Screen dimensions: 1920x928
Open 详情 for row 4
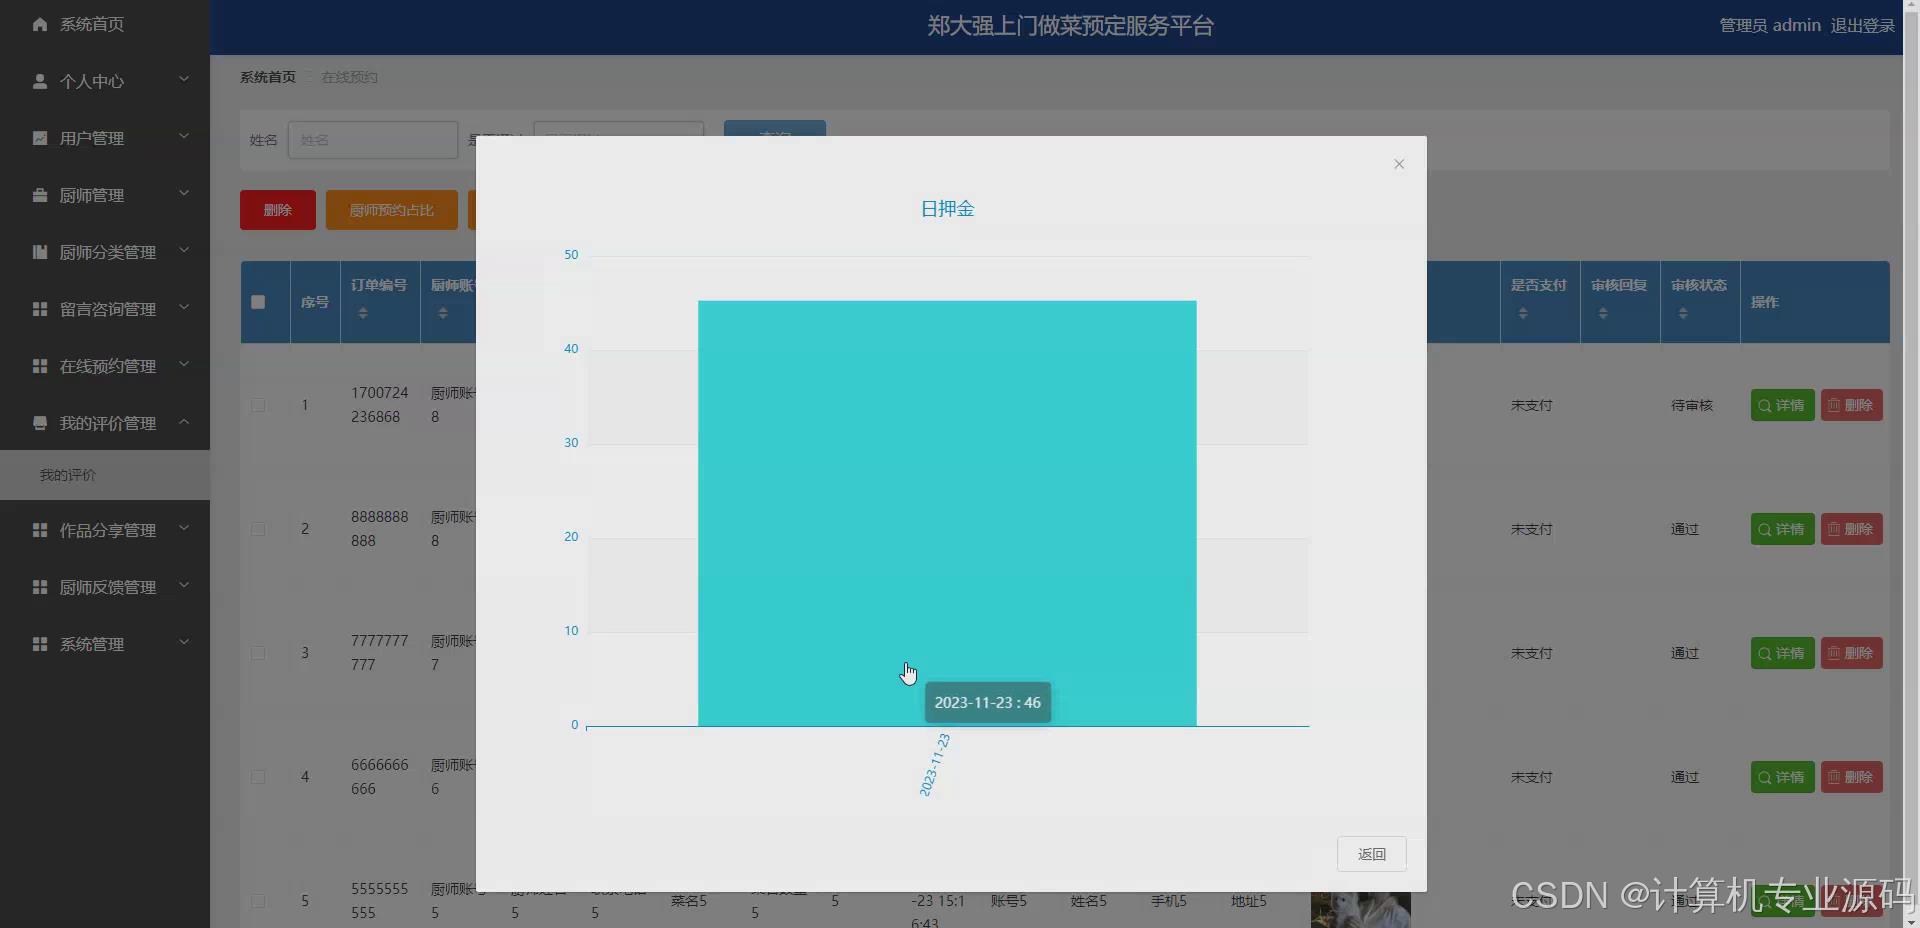(x=1782, y=777)
